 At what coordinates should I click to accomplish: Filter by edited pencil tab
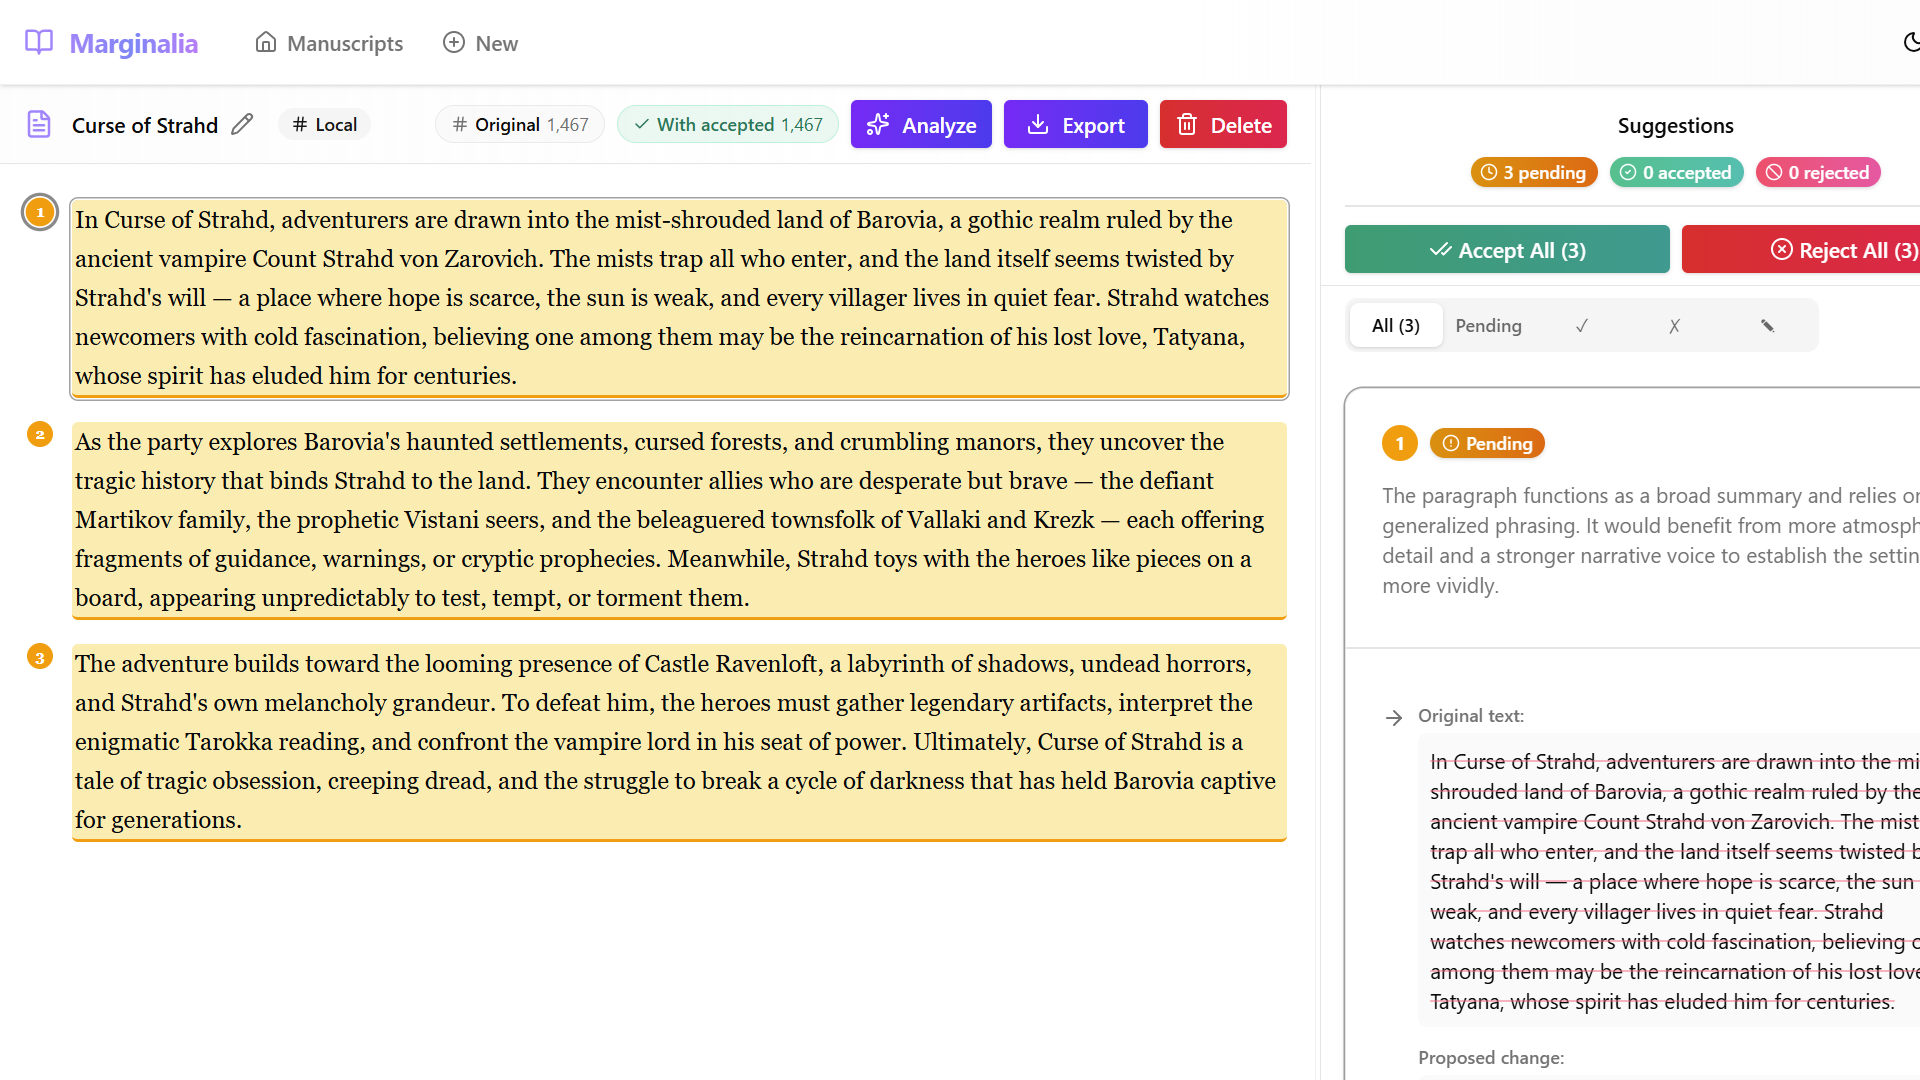(x=1767, y=325)
